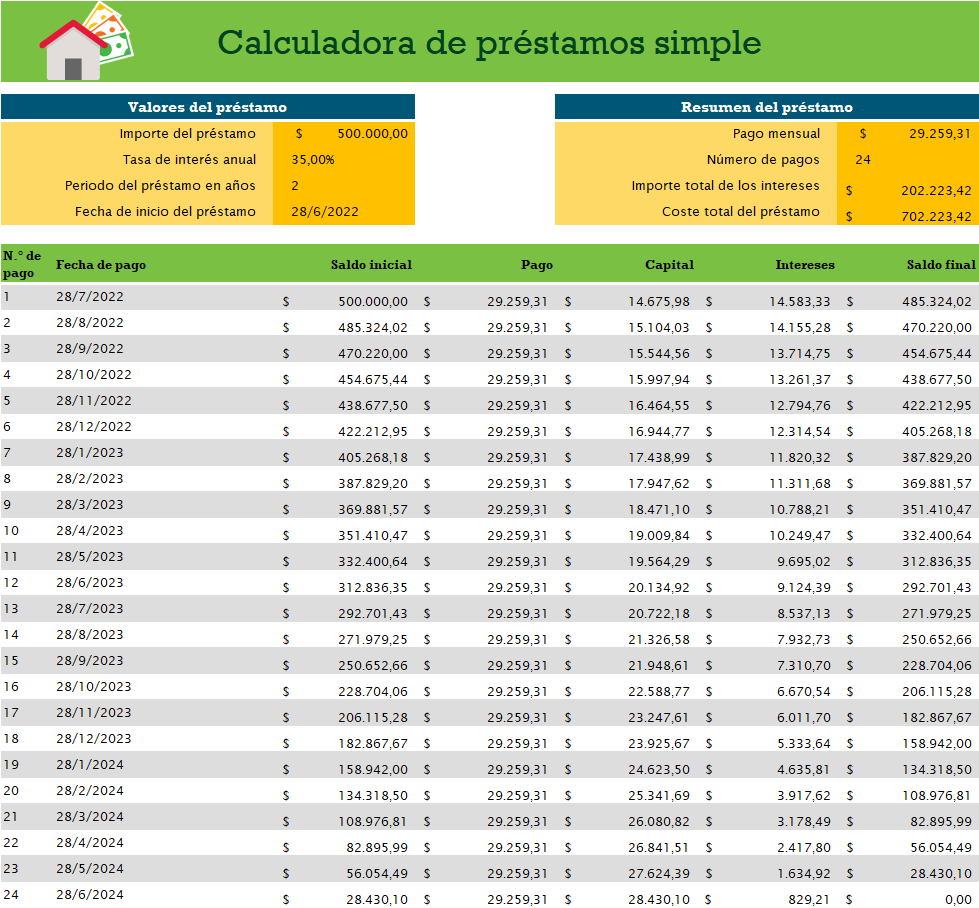Screen dimensions: 979x908
Task: Click the Valores del préstamo header
Action: click(207, 107)
